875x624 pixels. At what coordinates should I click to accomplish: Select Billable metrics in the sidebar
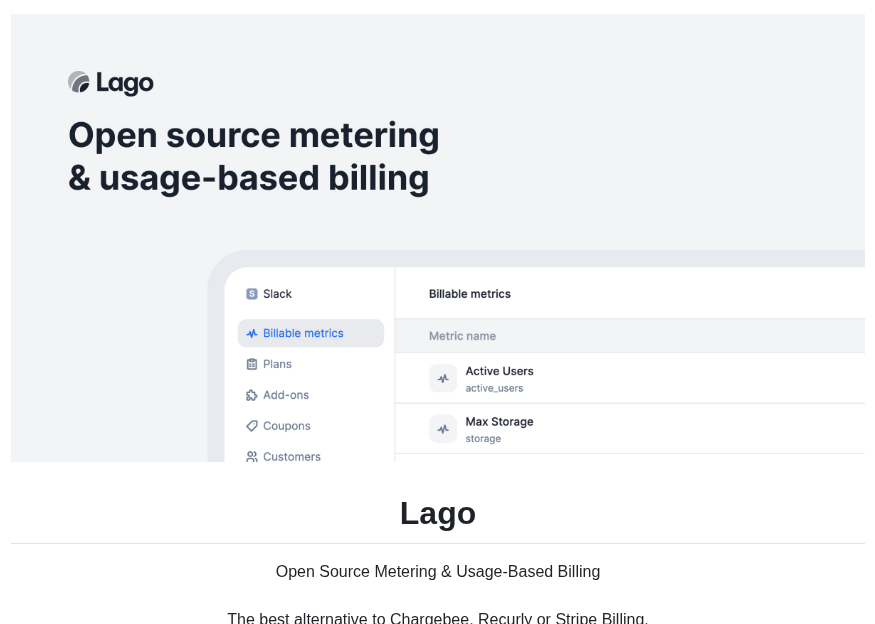click(311, 333)
